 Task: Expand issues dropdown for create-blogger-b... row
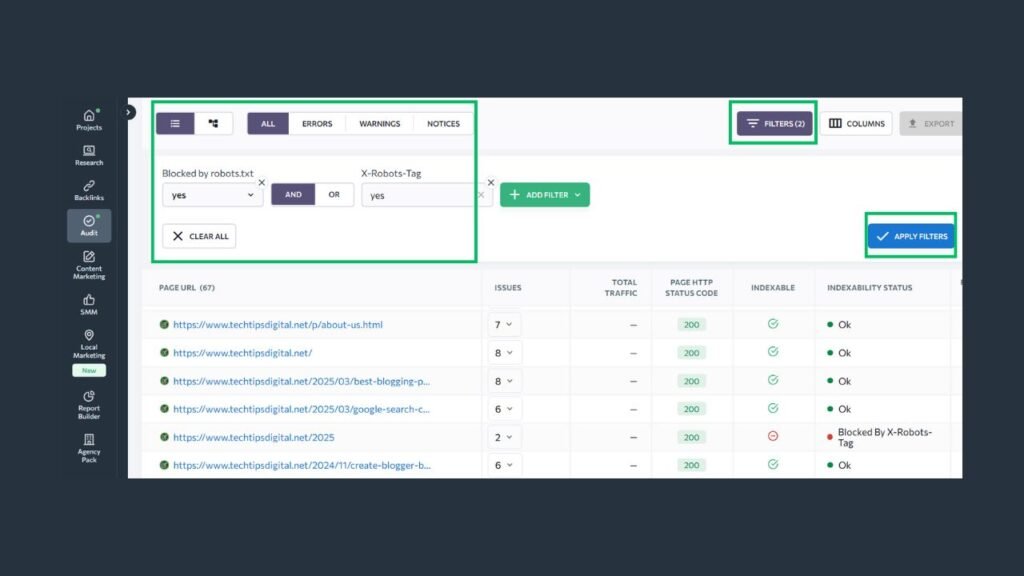(504, 465)
